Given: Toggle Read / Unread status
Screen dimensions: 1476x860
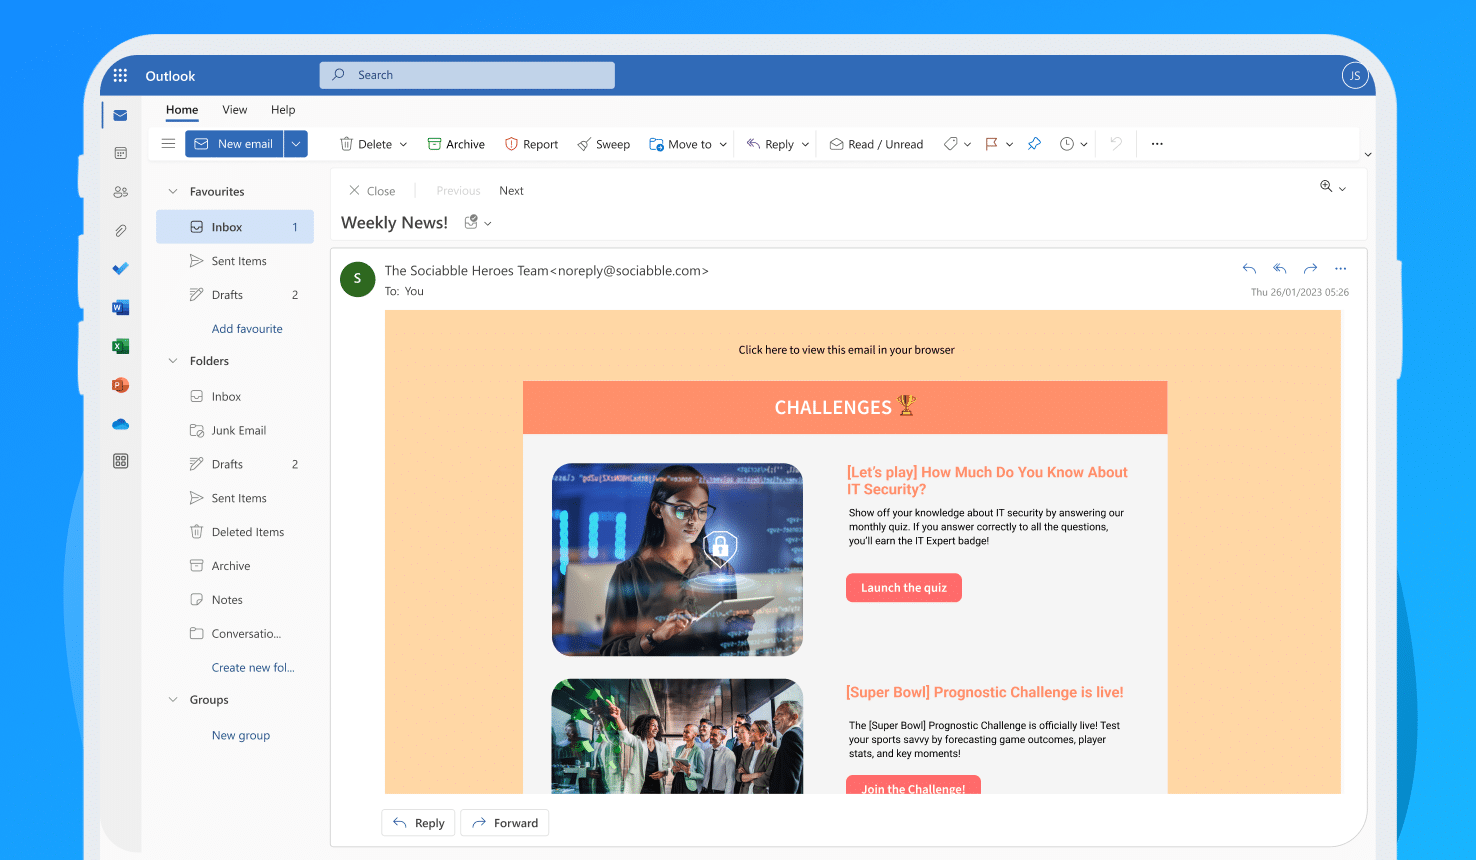Looking at the screenshot, I should pos(876,144).
